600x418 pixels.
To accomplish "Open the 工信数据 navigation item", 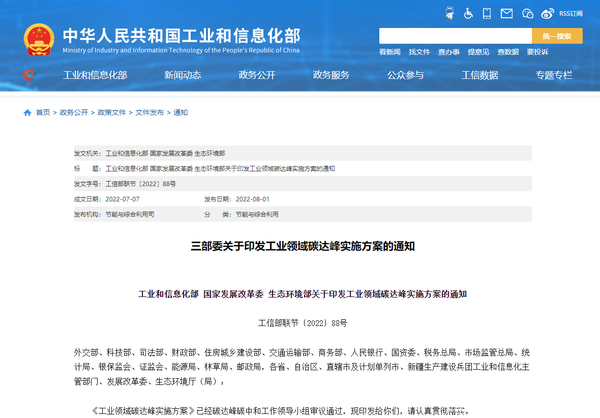I will (x=479, y=75).
